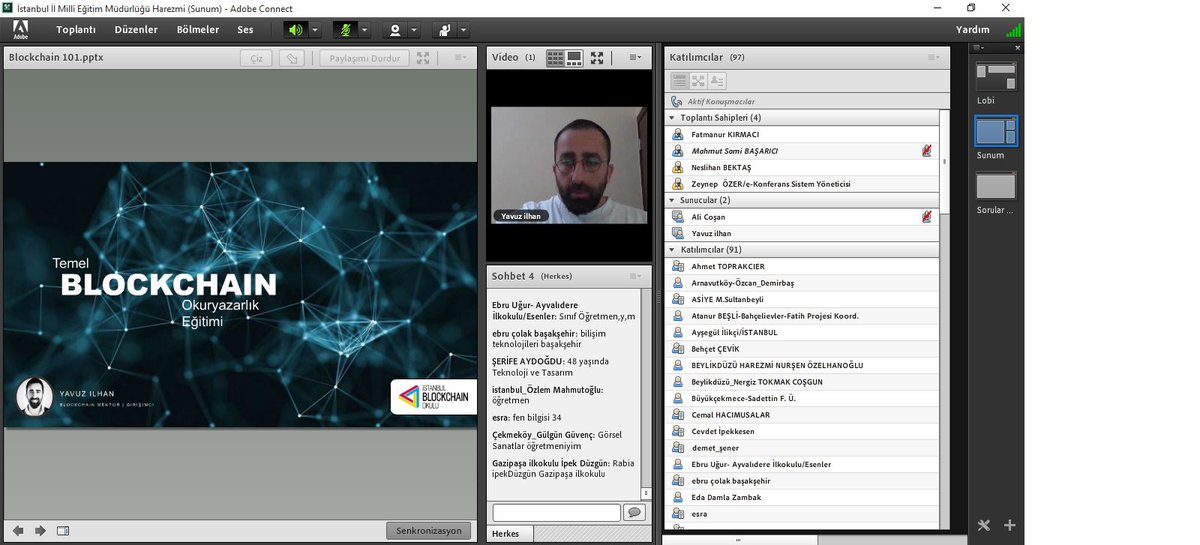
Task: Open the Sohbet chat pod options menu
Action: coord(635,276)
